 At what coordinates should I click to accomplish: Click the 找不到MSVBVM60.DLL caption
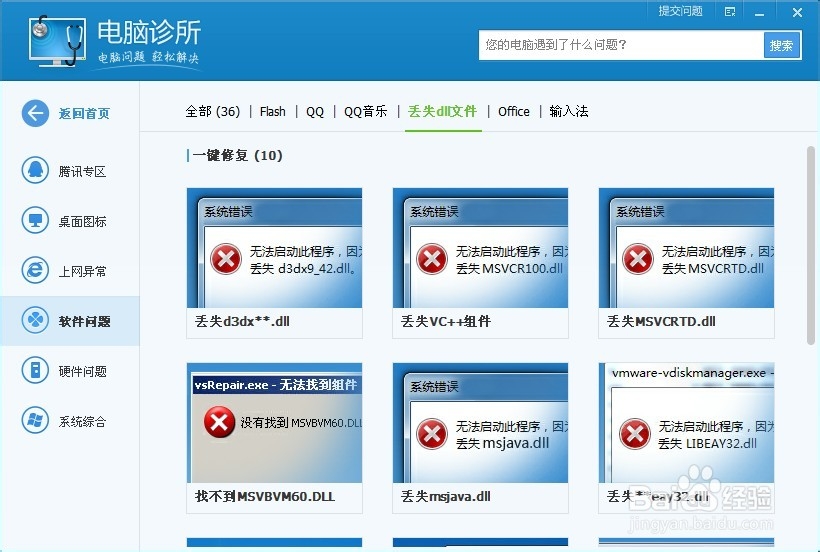pos(265,497)
